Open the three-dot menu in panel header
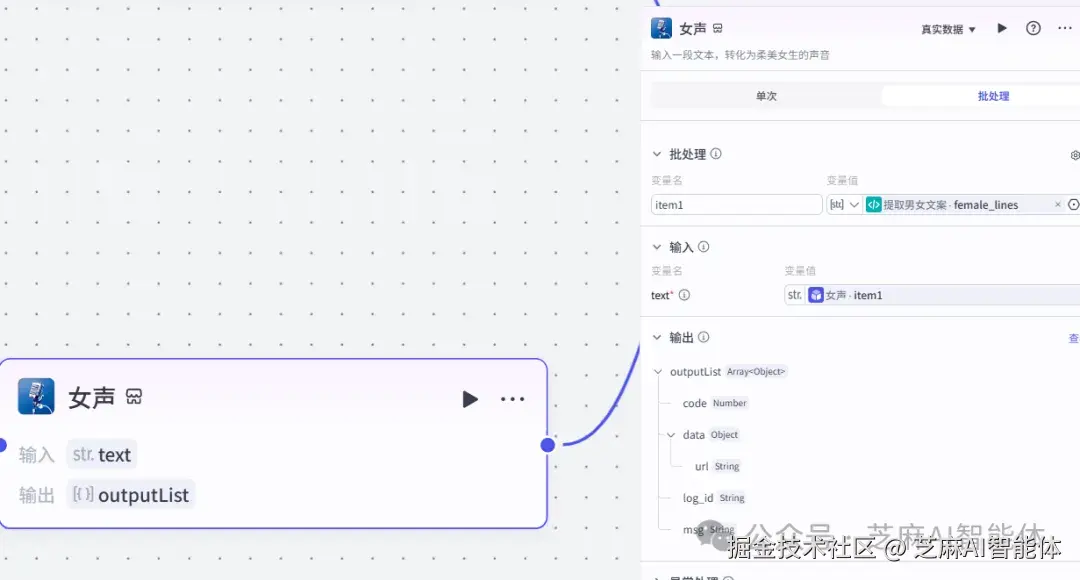Screen dimensions: 1080x580 pos(1065,28)
